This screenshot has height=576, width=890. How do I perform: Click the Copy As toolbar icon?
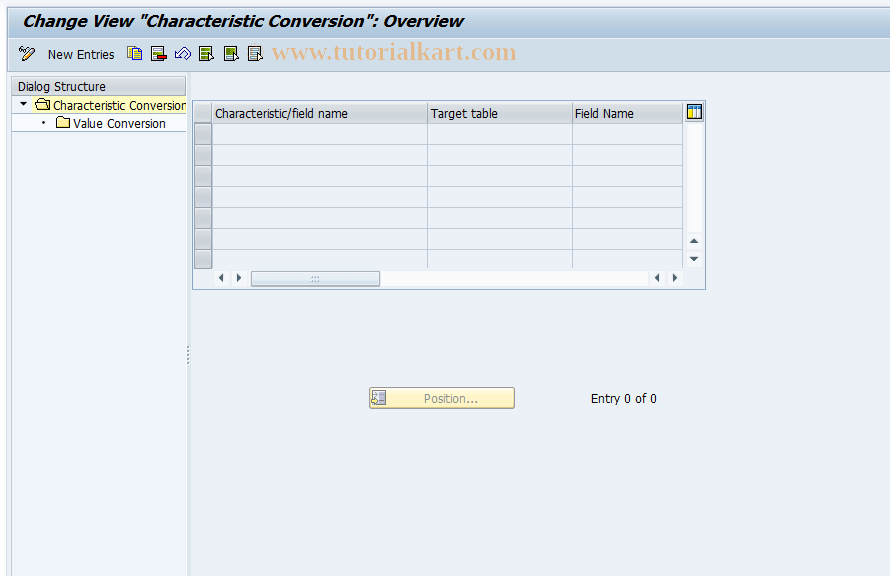(134, 54)
